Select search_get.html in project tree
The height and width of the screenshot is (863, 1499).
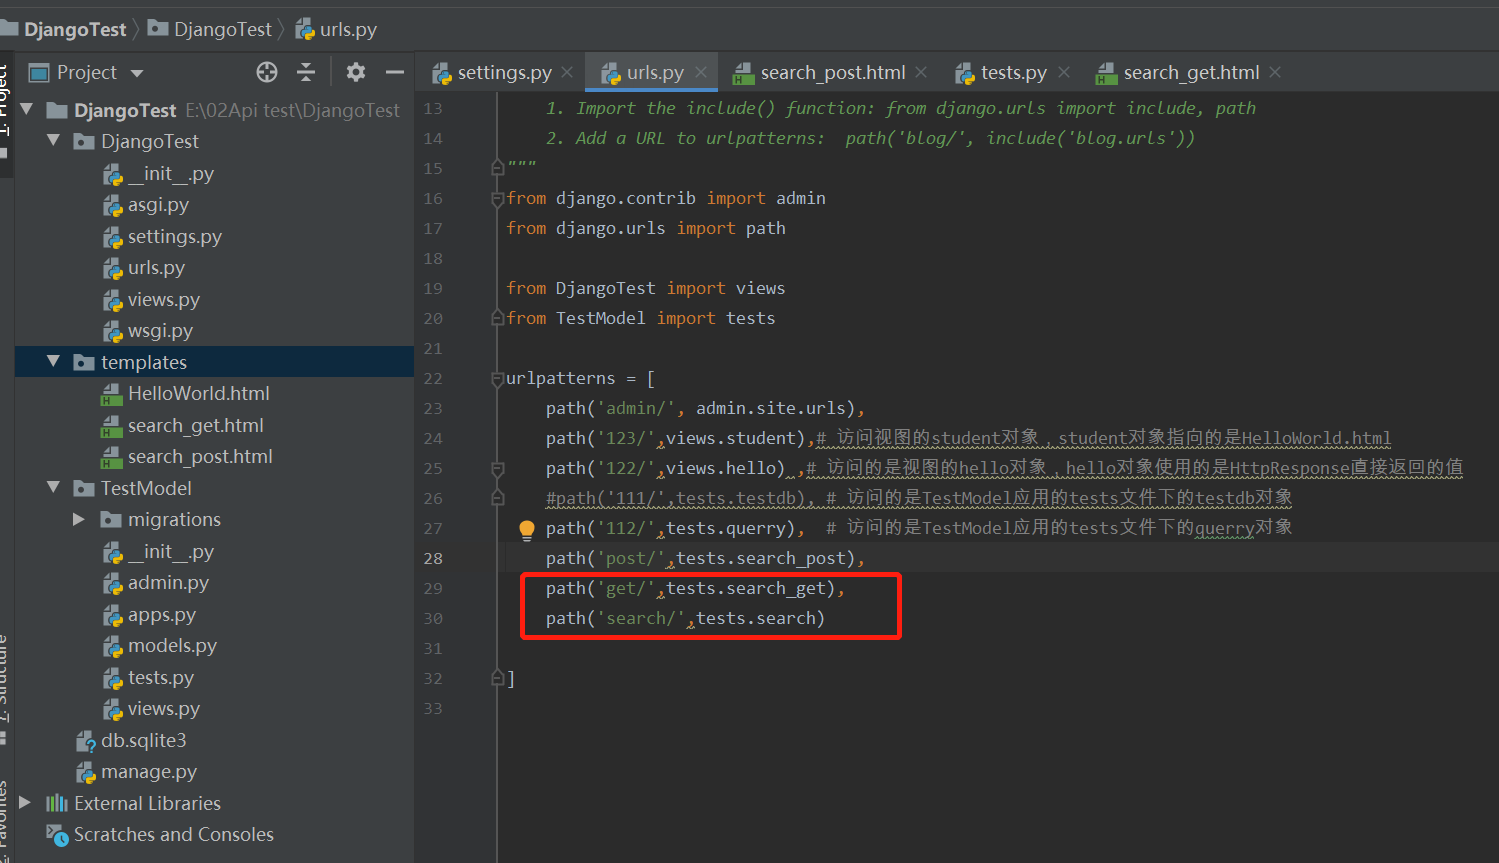click(x=195, y=425)
